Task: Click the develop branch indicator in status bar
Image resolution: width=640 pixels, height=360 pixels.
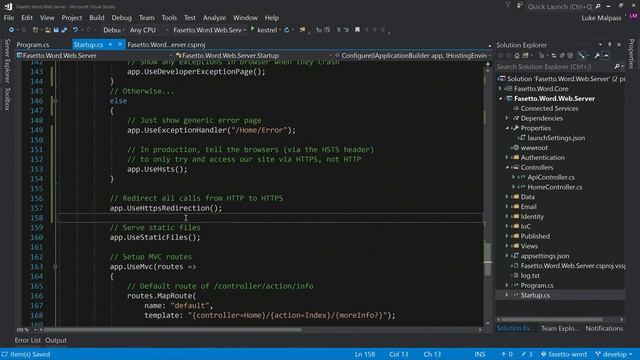Action: [x=613, y=354]
